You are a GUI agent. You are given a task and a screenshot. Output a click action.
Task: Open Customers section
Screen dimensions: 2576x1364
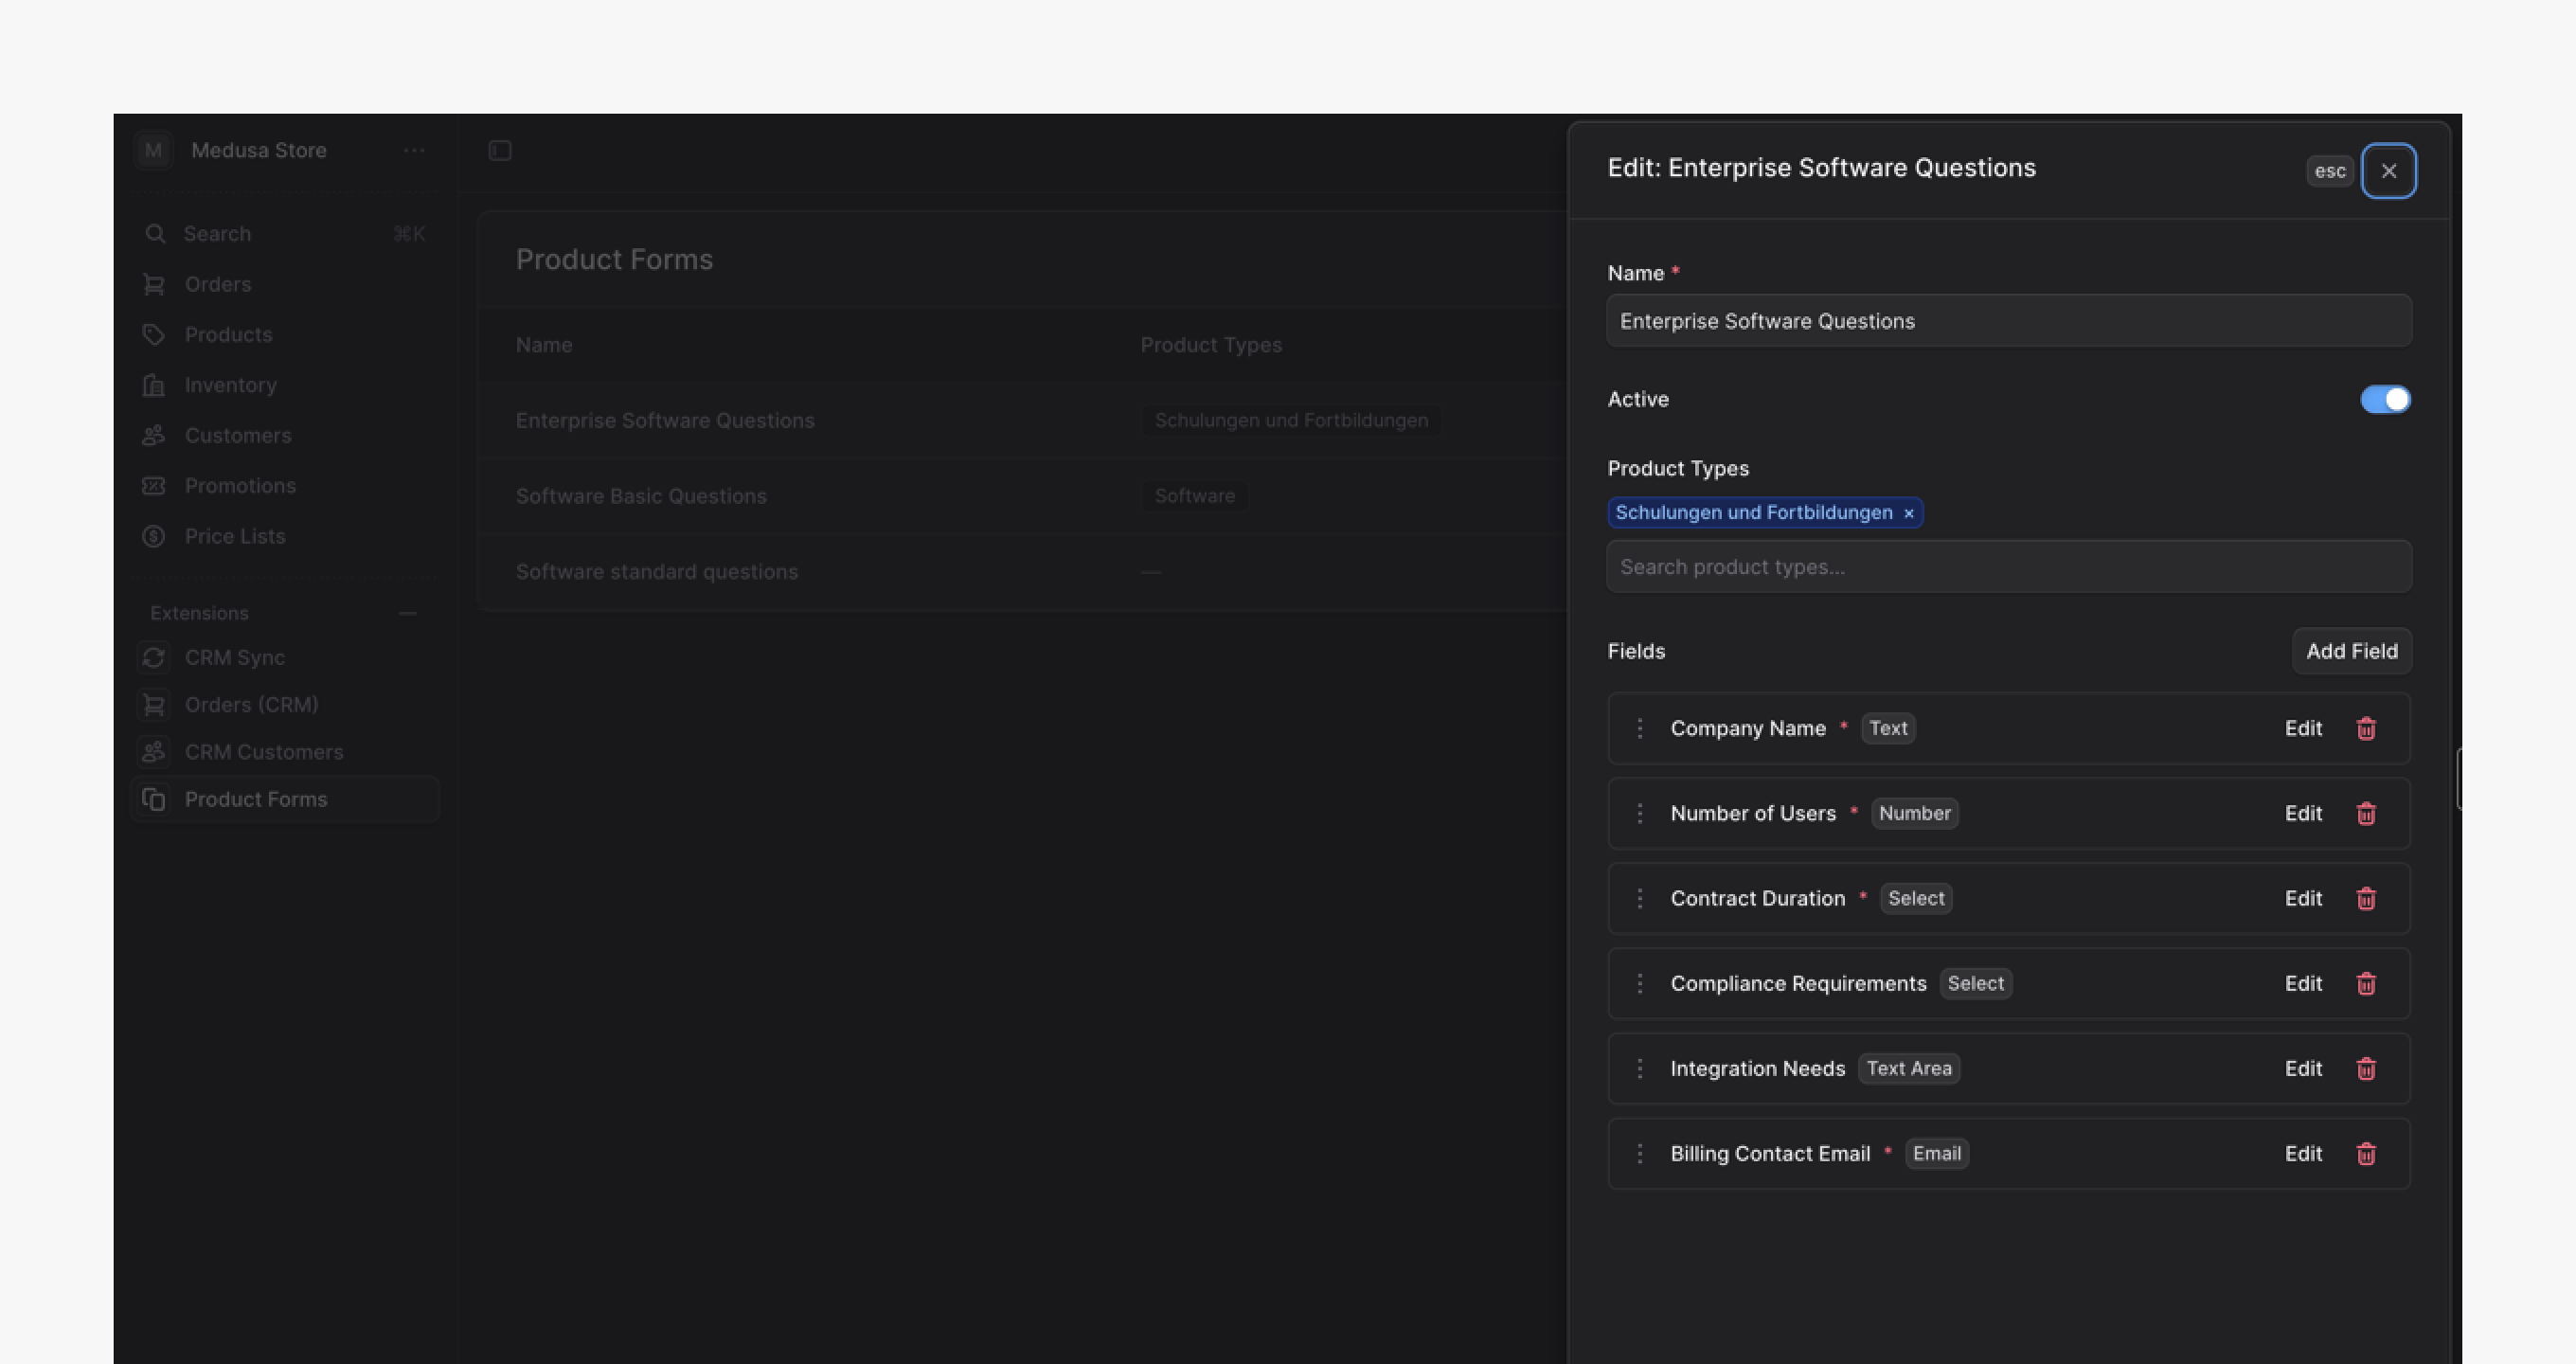pyautogui.click(x=285, y=435)
